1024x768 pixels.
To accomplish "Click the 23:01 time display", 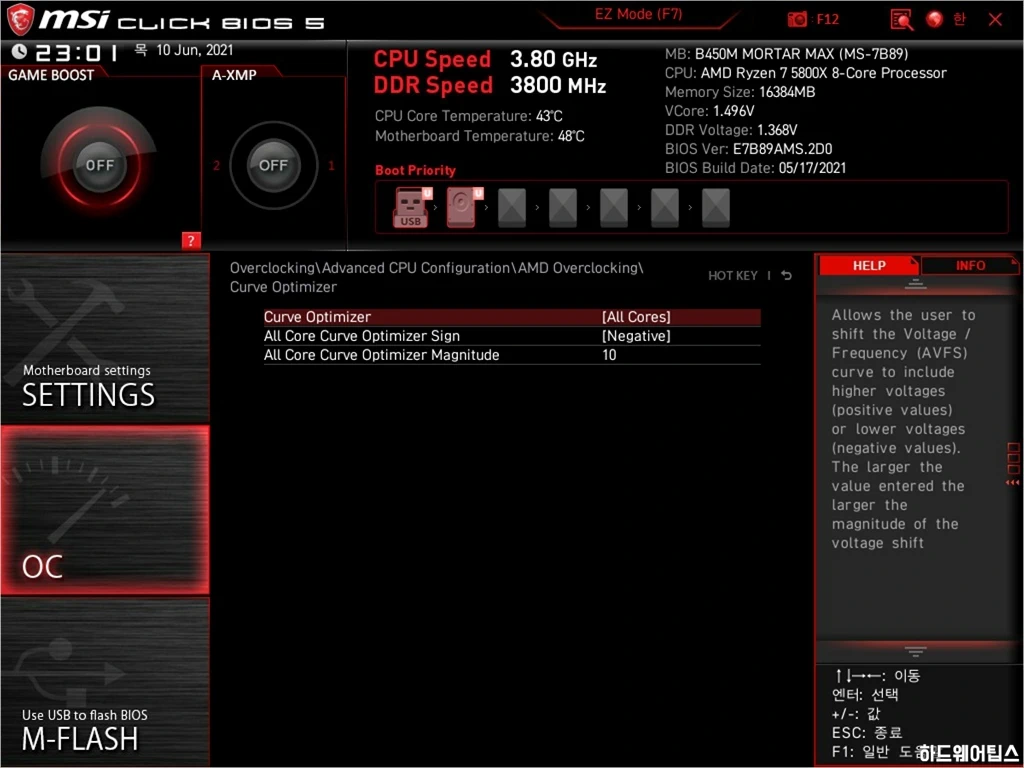I will click(76, 52).
